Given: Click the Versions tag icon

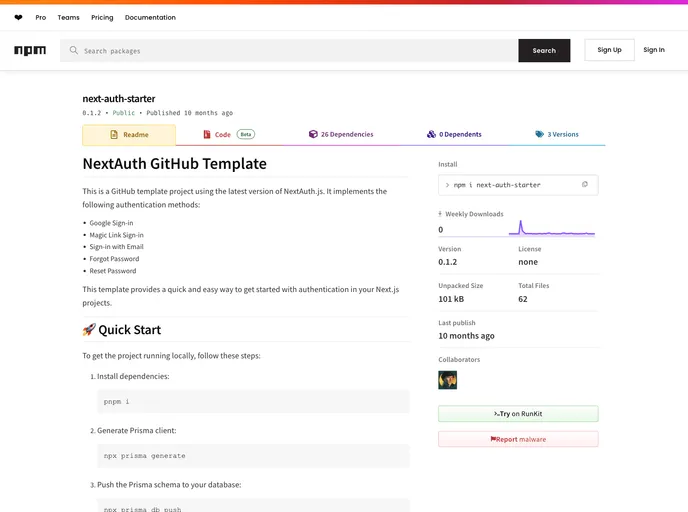Looking at the screenshot, I should coord(539,134).
